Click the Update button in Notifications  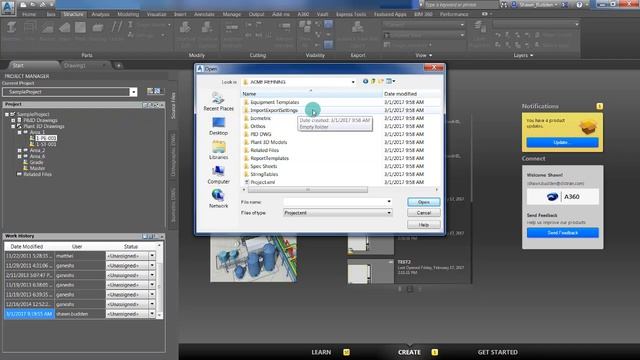click(562, 142)
